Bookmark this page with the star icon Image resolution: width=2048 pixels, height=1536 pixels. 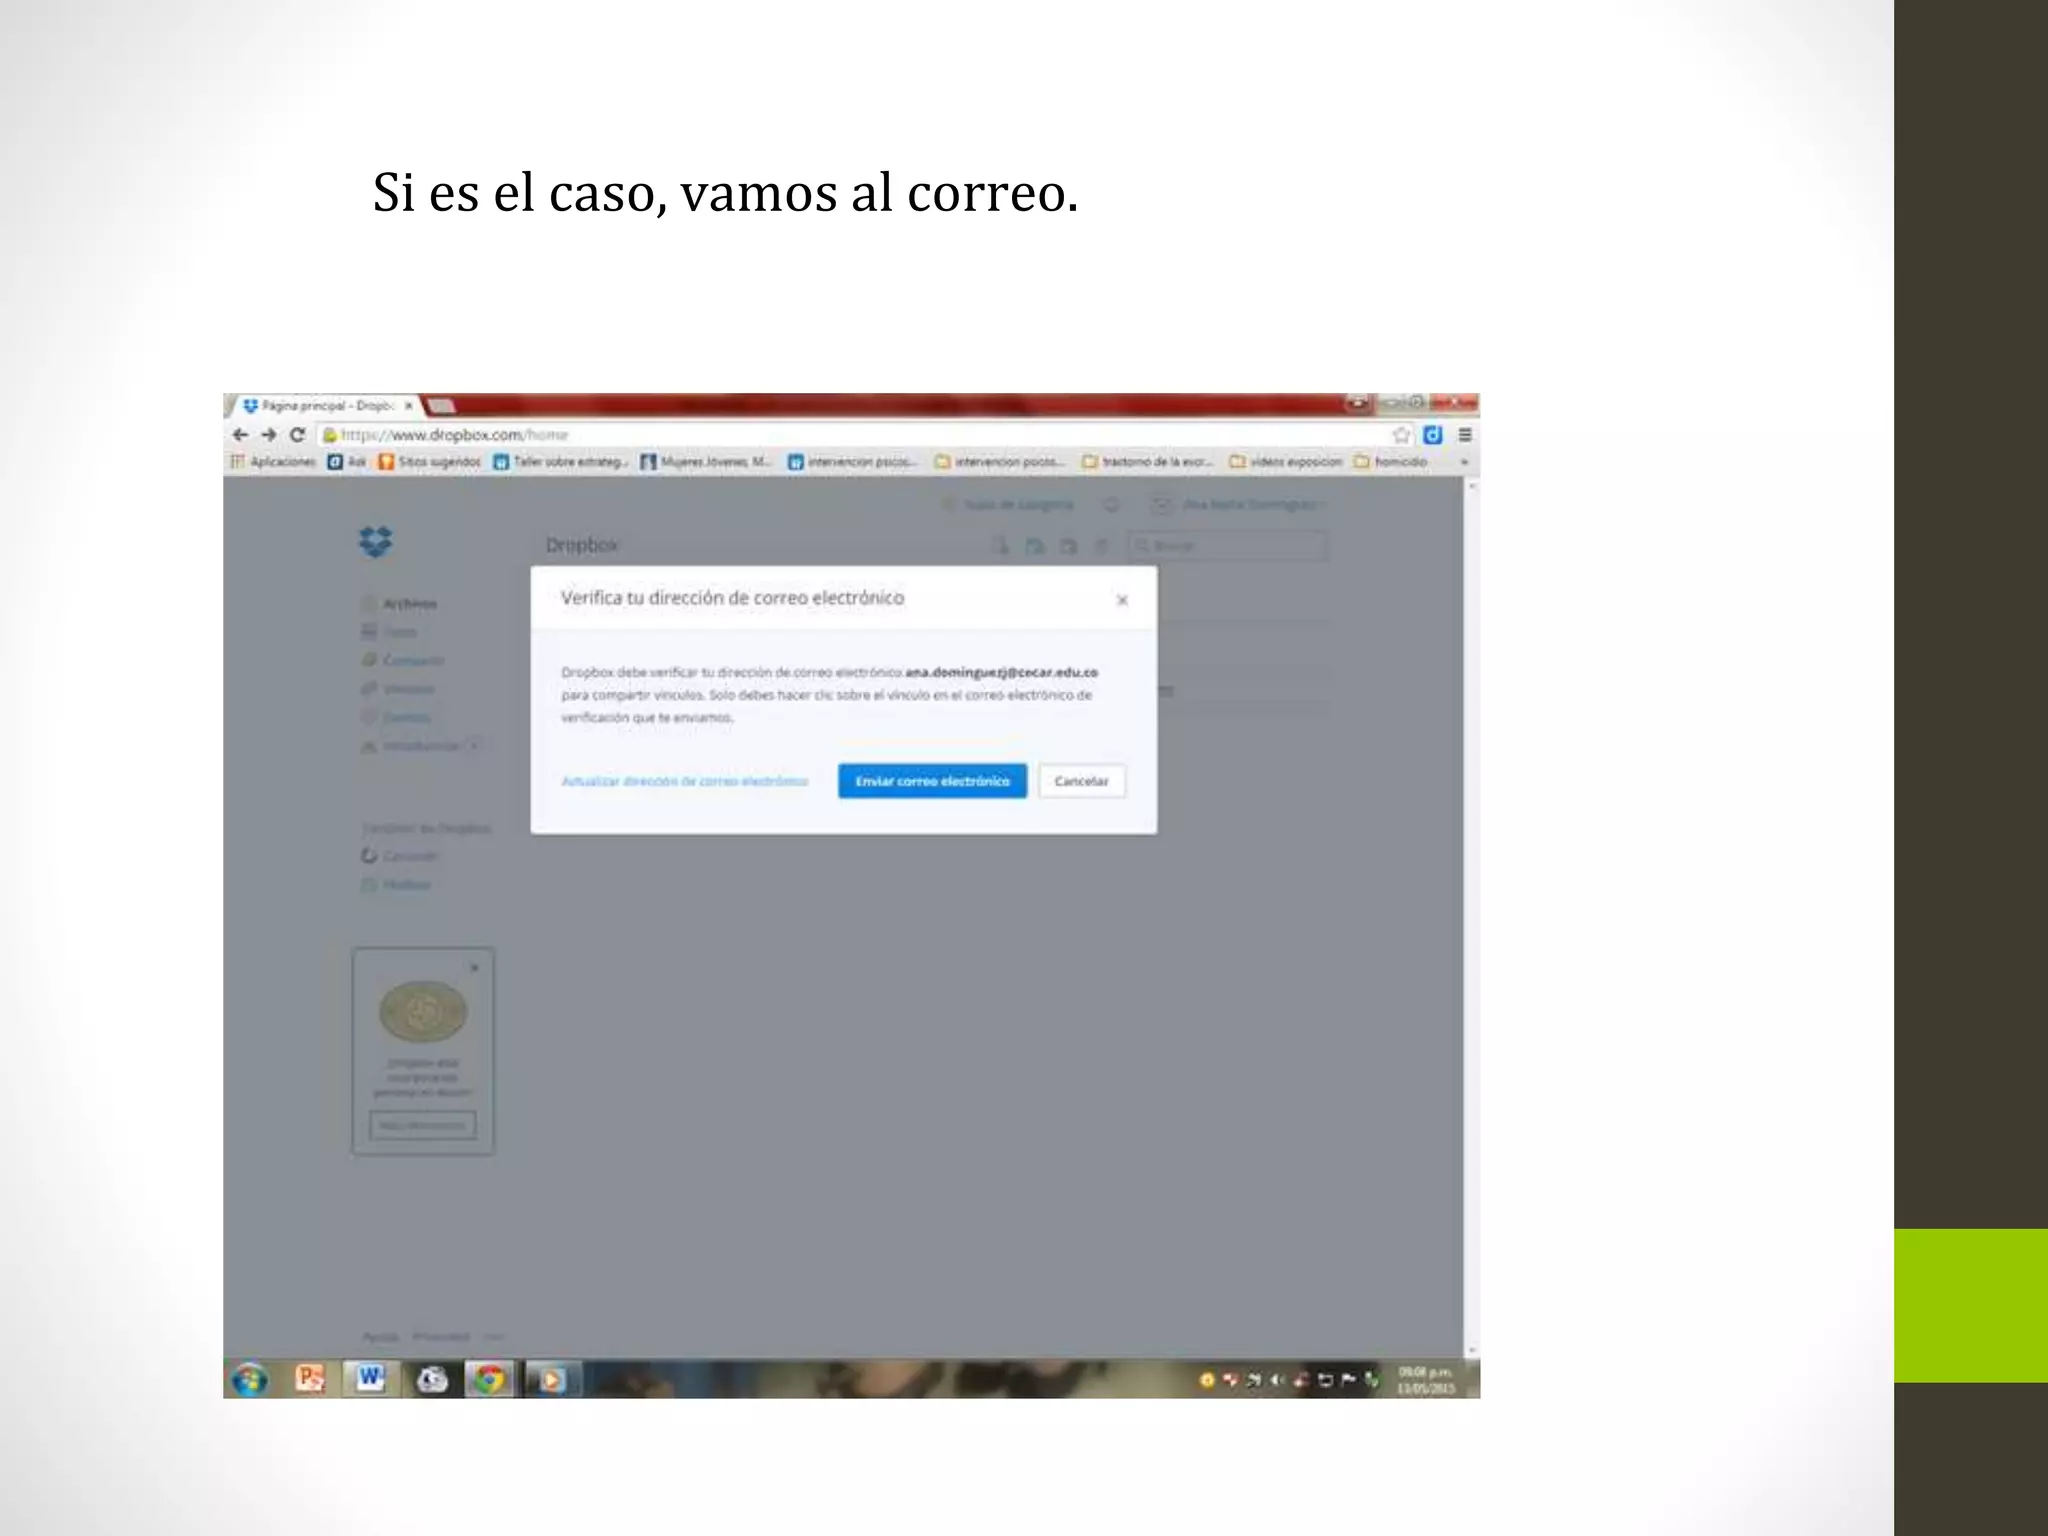pyautogui.click(x=1401, y=435)
